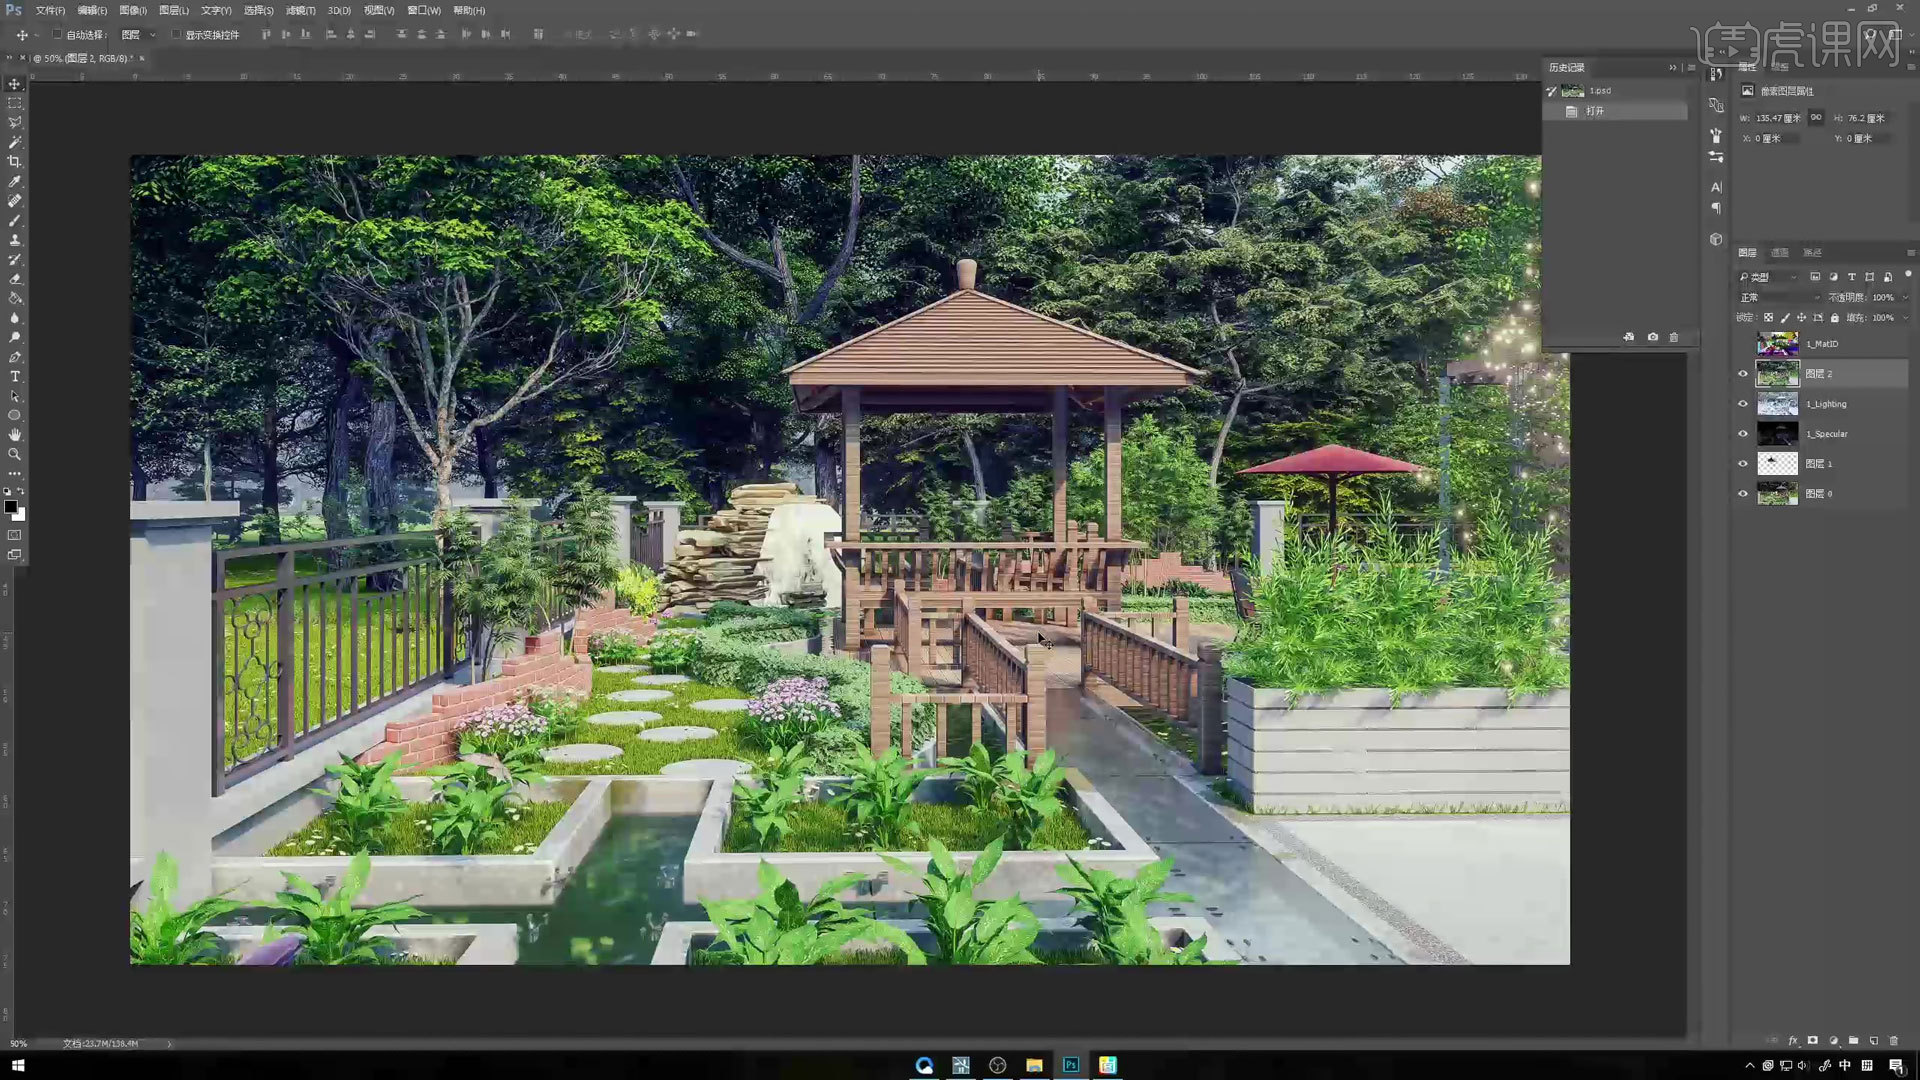Create new snapshot in History panel

(1652, 337)
